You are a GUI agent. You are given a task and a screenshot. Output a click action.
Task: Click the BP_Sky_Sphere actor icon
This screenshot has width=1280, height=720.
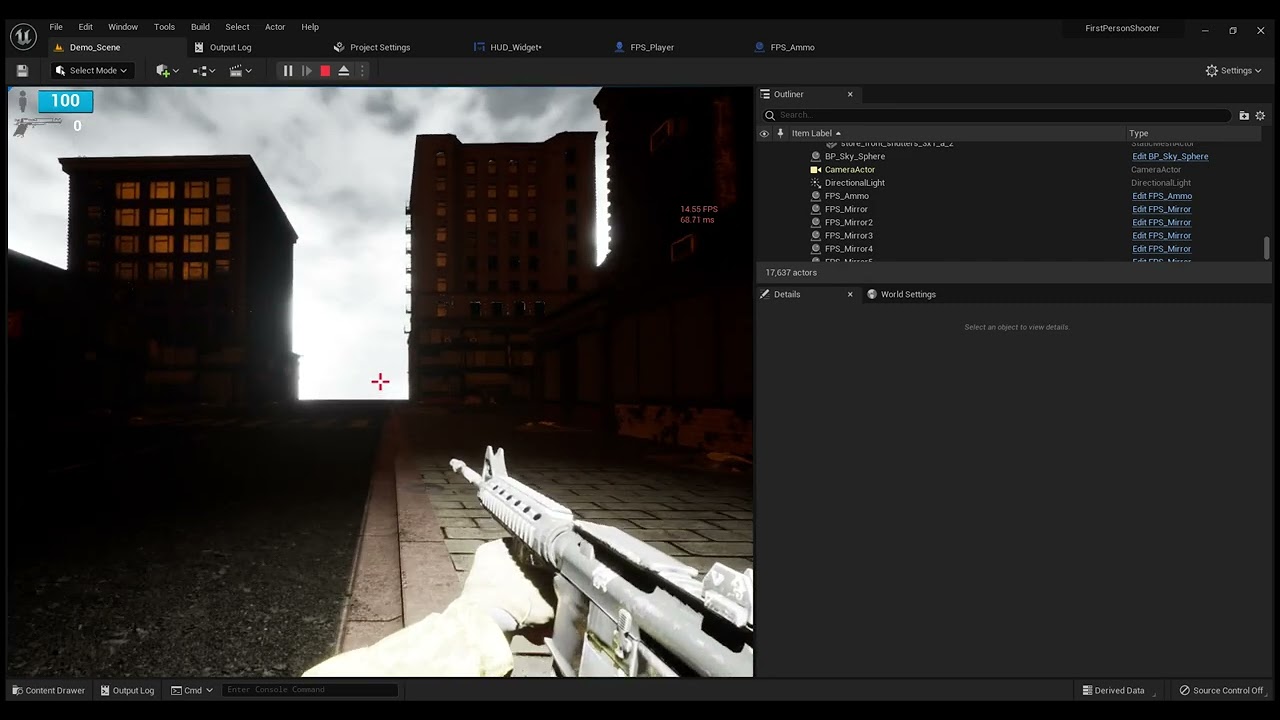tap(816, 157)
